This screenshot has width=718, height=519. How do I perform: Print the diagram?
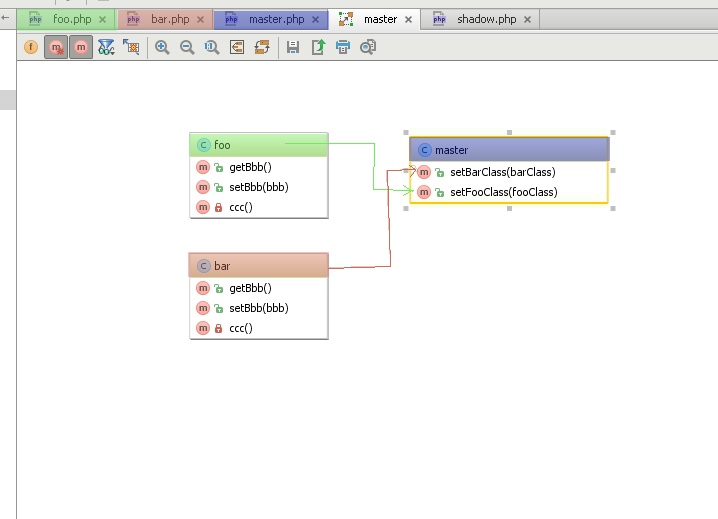343,47
